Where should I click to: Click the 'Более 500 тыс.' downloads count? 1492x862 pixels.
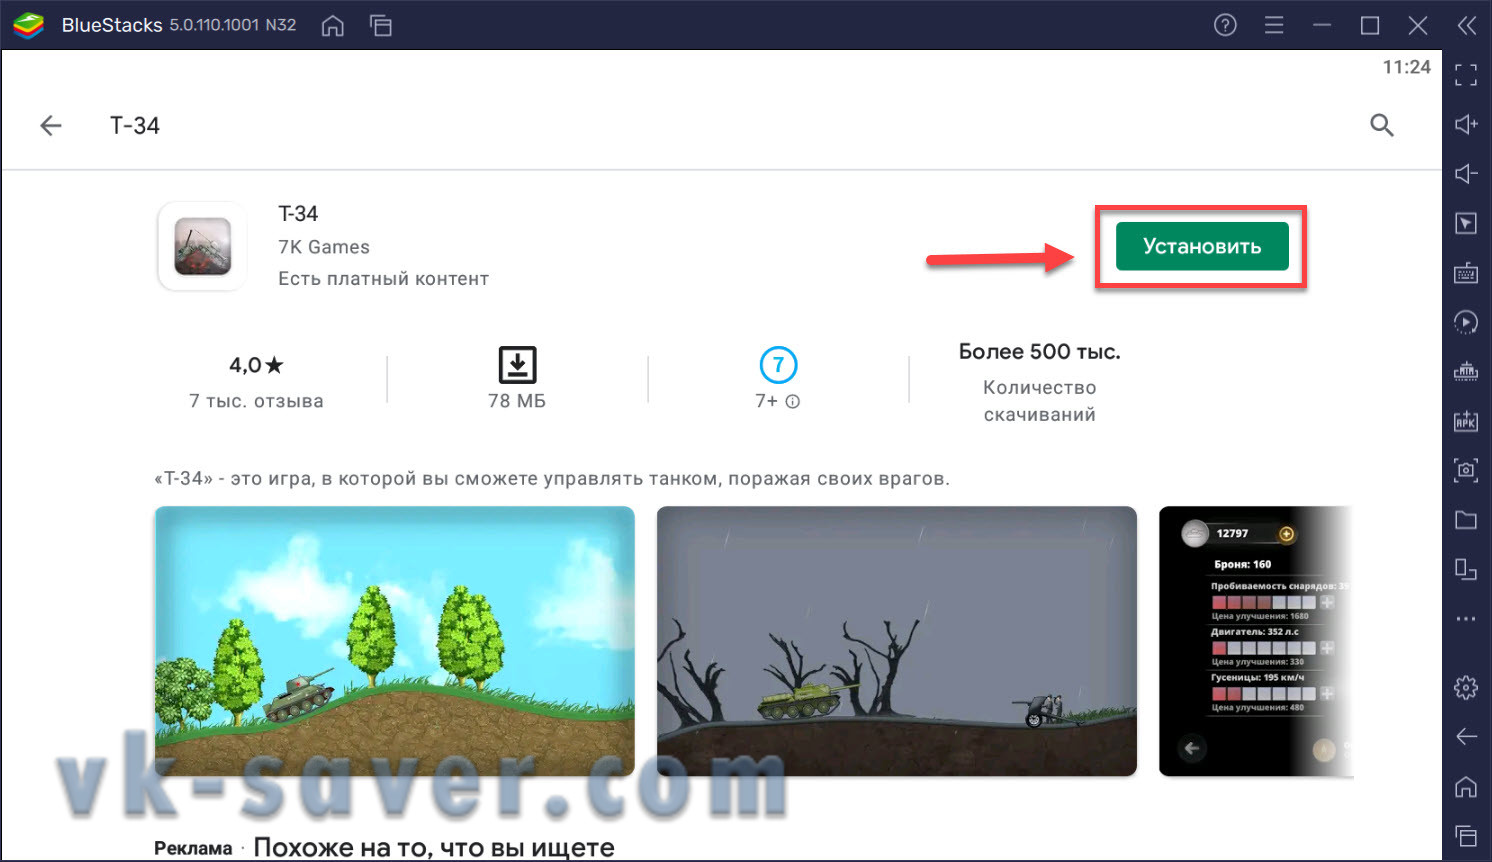click(x=1040, y=352)
